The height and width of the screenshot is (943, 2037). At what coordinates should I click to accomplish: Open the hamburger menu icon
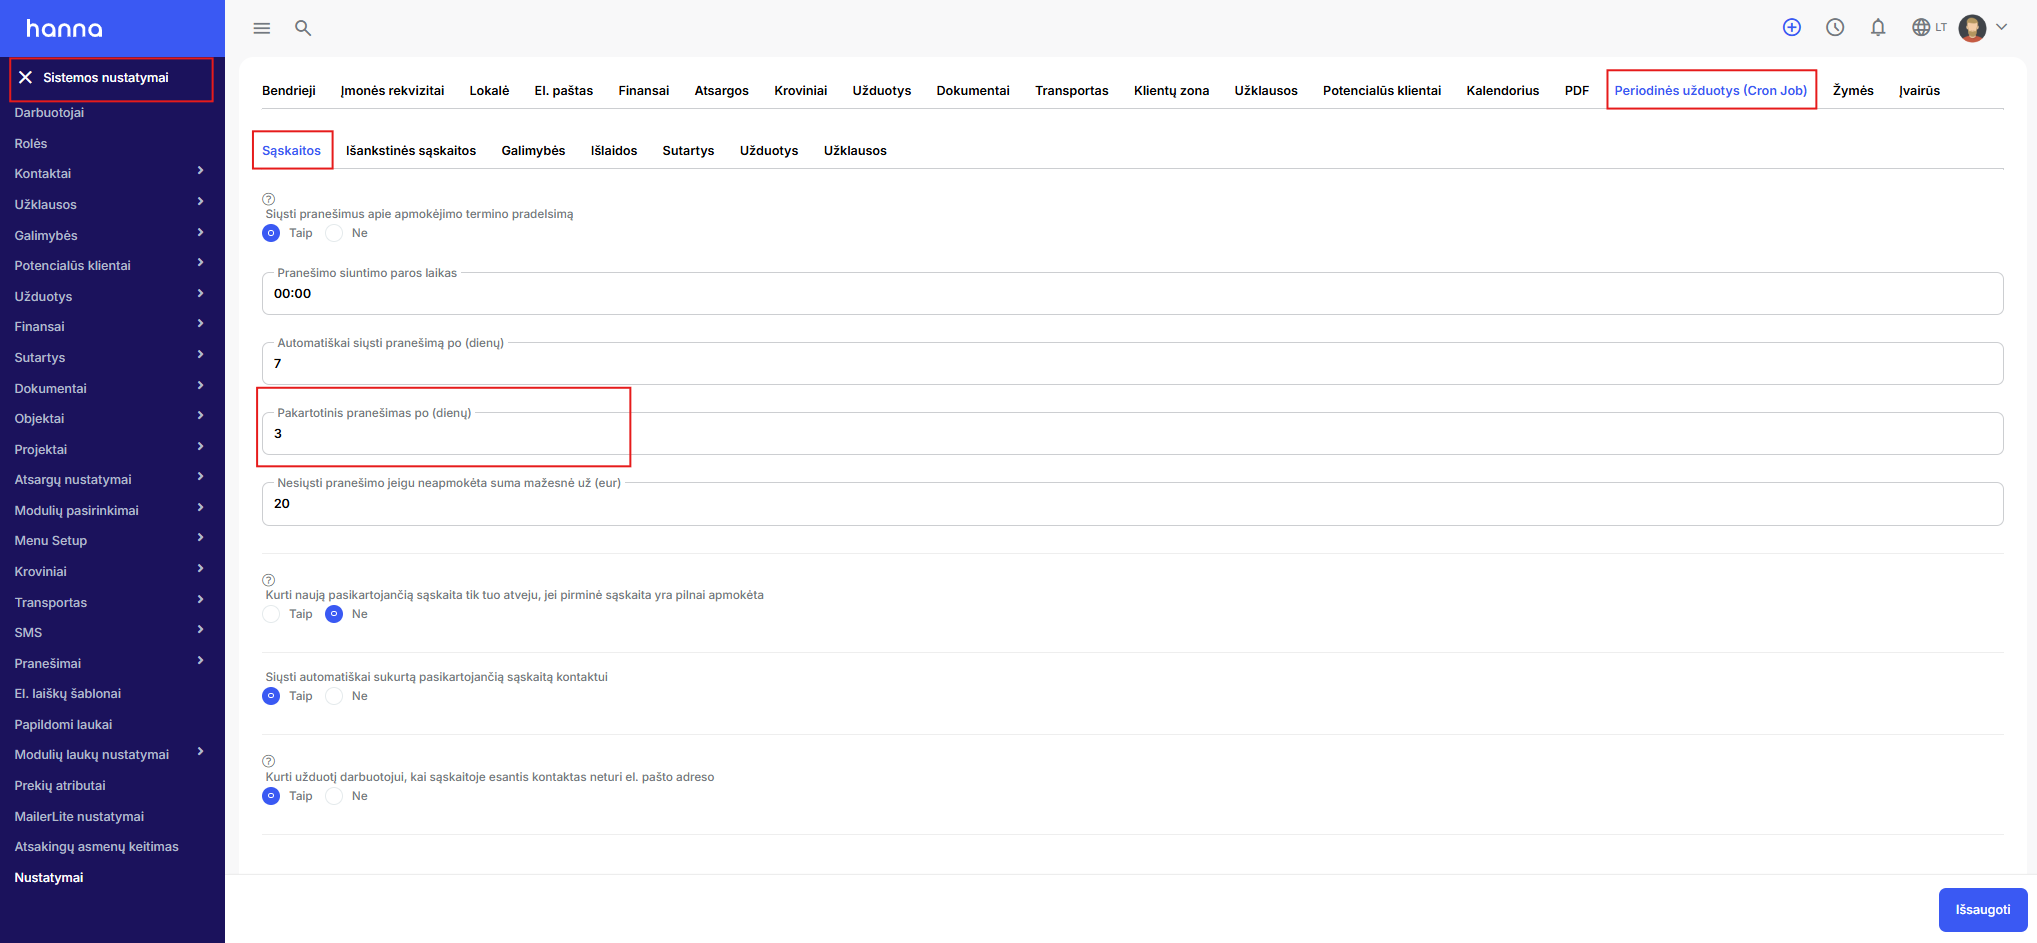(262, 28)
